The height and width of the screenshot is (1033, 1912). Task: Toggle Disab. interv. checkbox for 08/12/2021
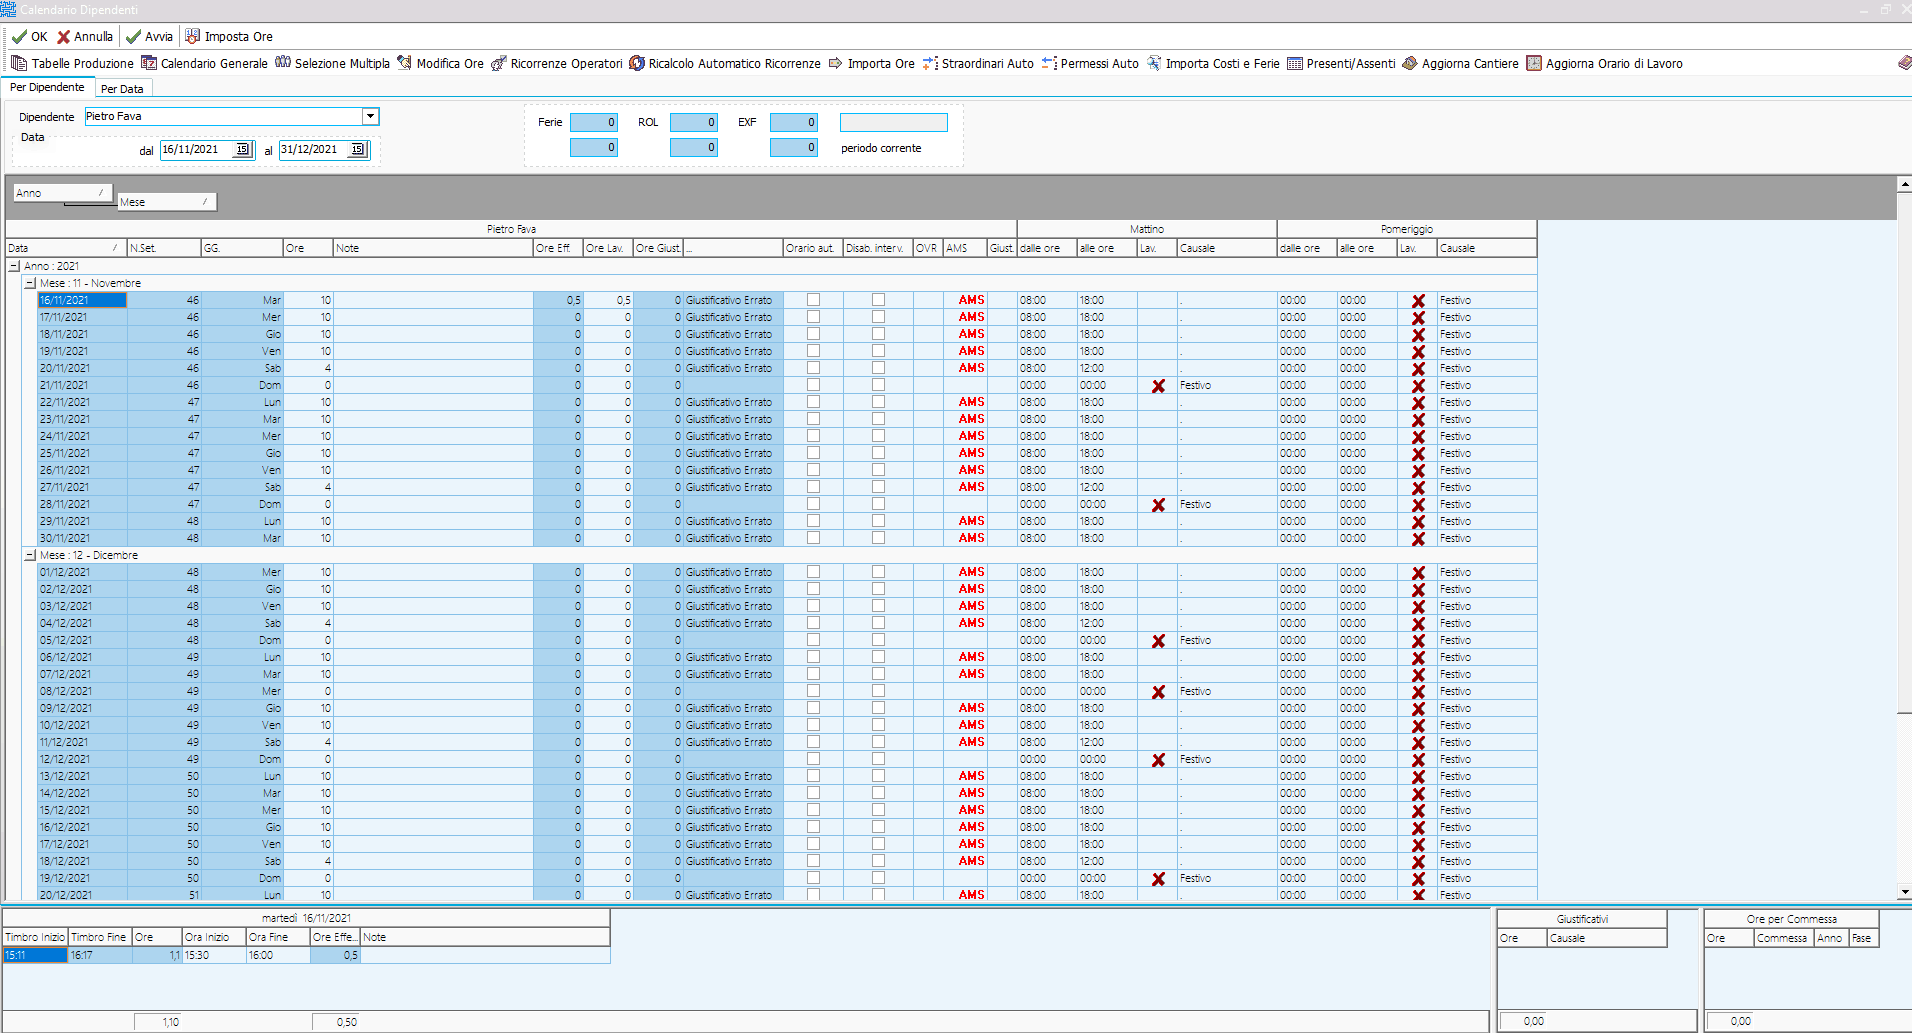(878, 691)
